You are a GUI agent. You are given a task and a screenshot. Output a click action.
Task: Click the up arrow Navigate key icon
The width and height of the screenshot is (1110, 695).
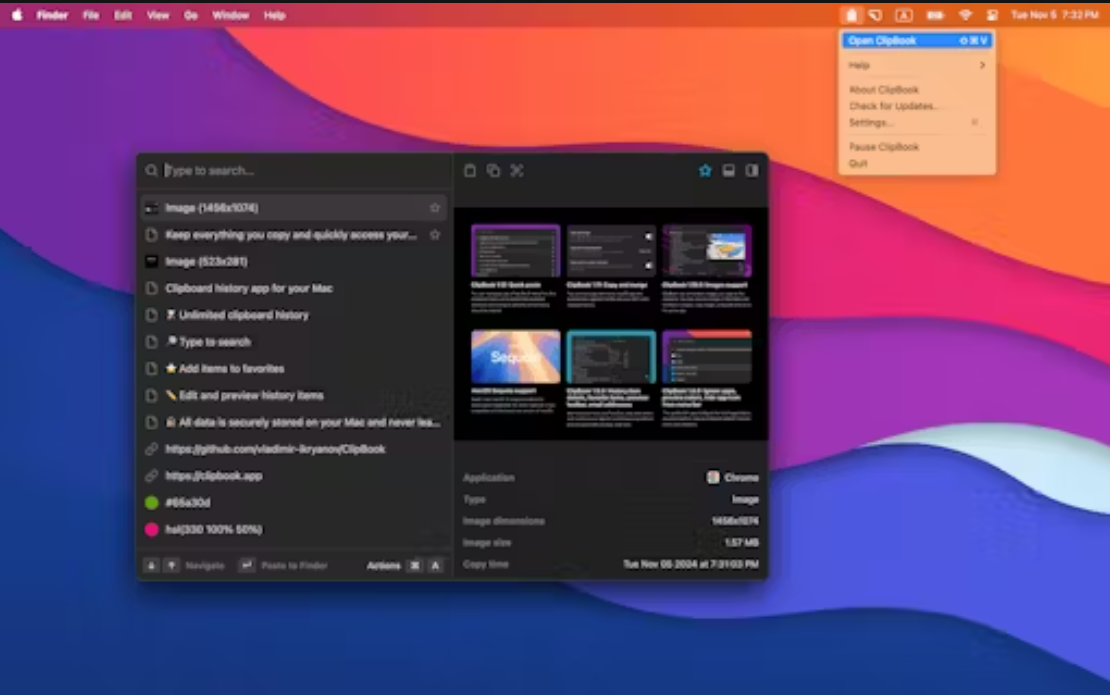(171, 565)
